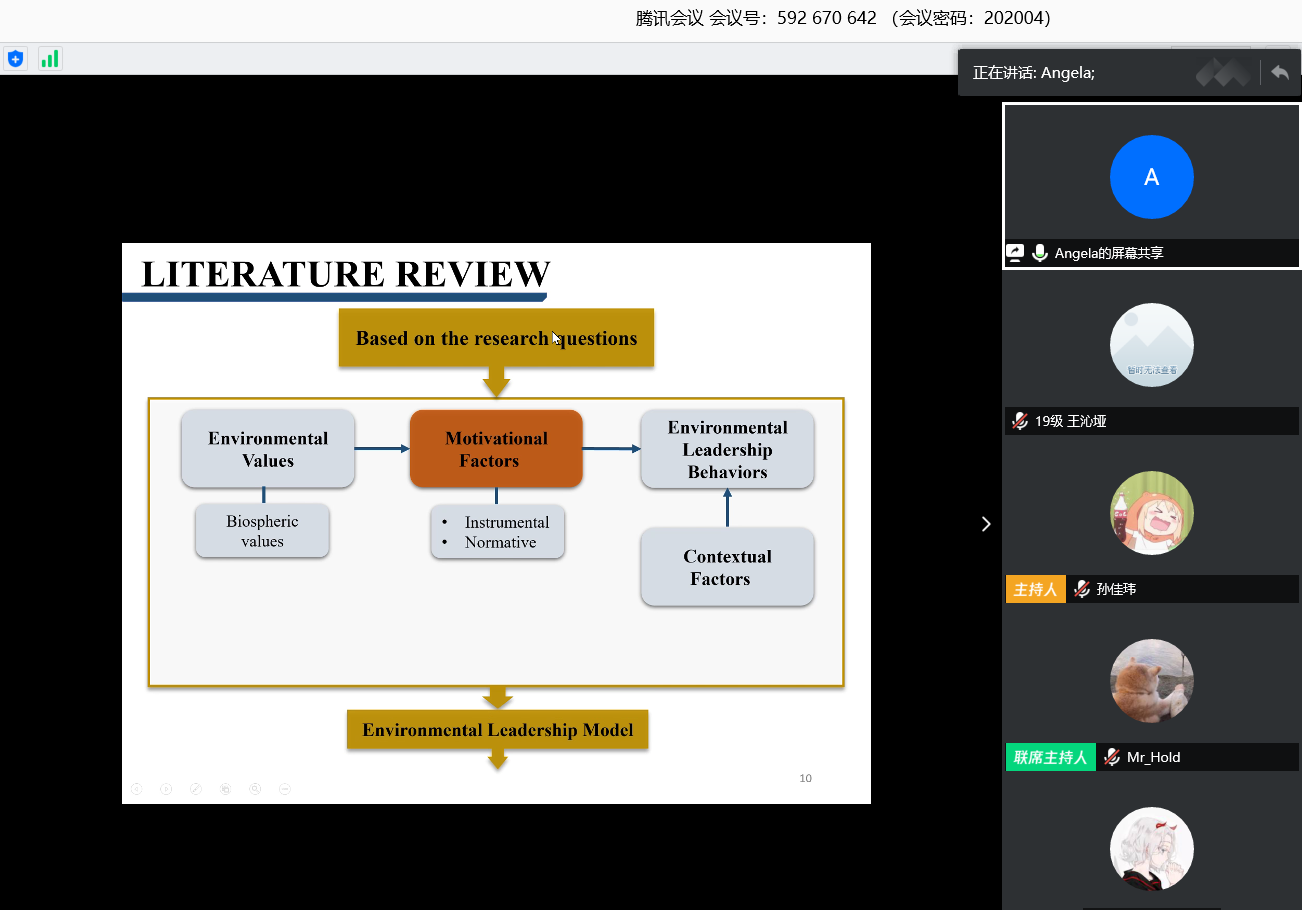The image size is (1302, 910).
Task: Click the slideshow zoom magnifier icon
Action: 255,789
